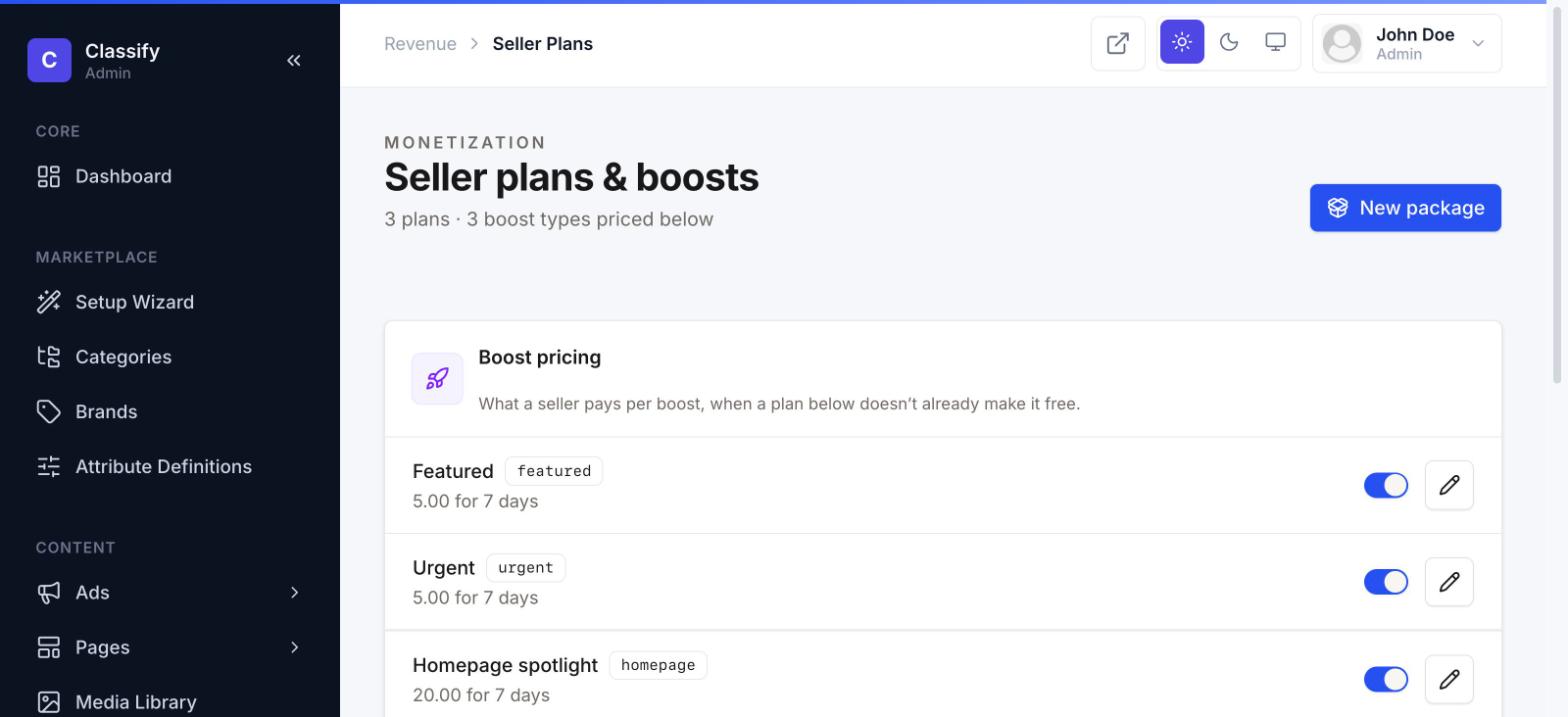The image size is (1568, 717).
Task: Click the New package button
Action: click(1405, 208)
